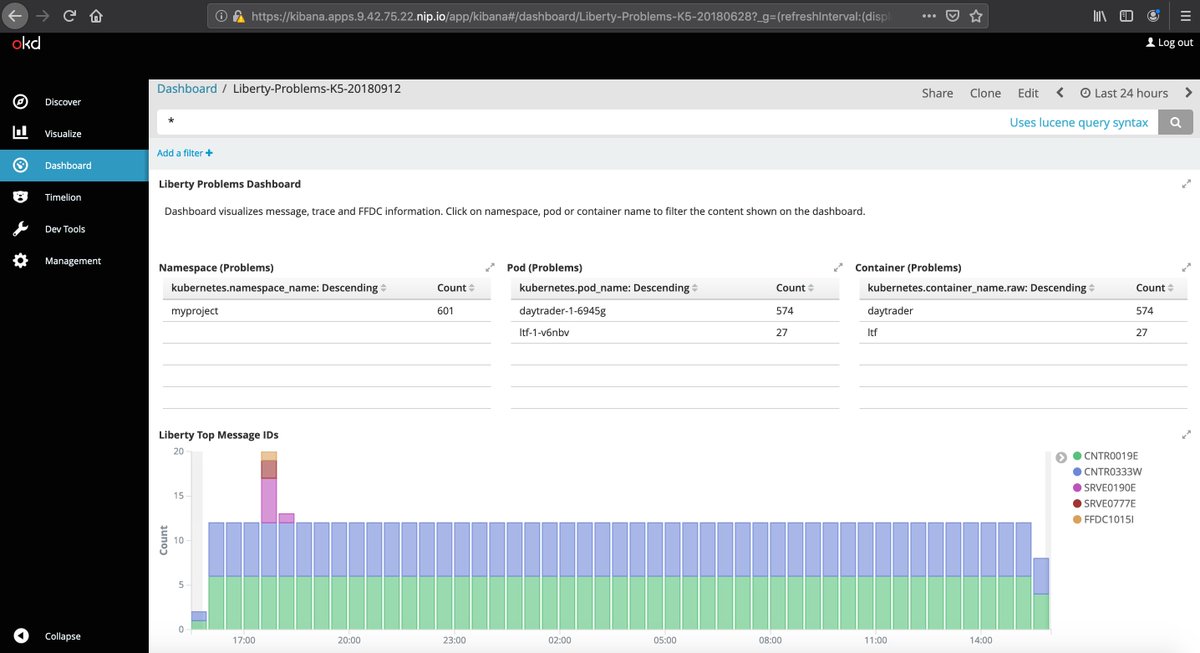
Task: Go to Timelion in sidebar
Action: click(63, 198)
